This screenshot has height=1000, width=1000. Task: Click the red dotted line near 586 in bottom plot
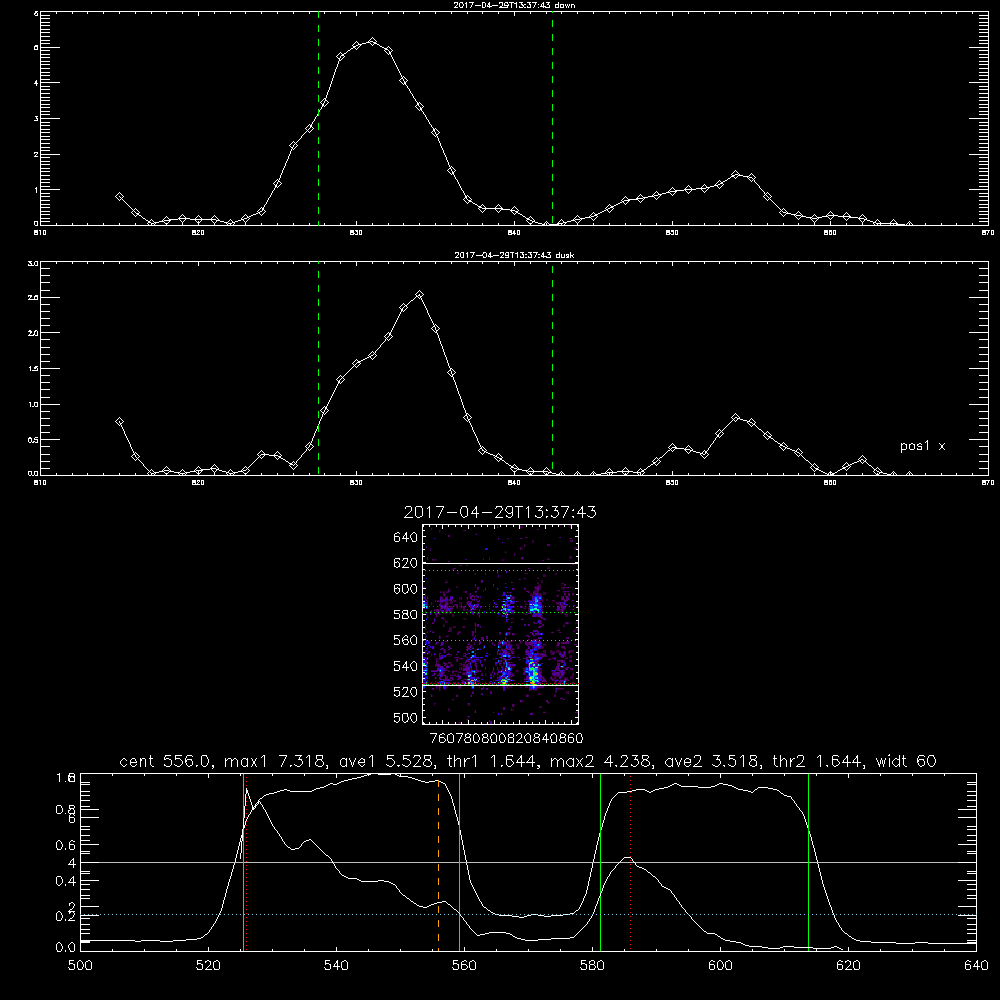coord(630,861)
